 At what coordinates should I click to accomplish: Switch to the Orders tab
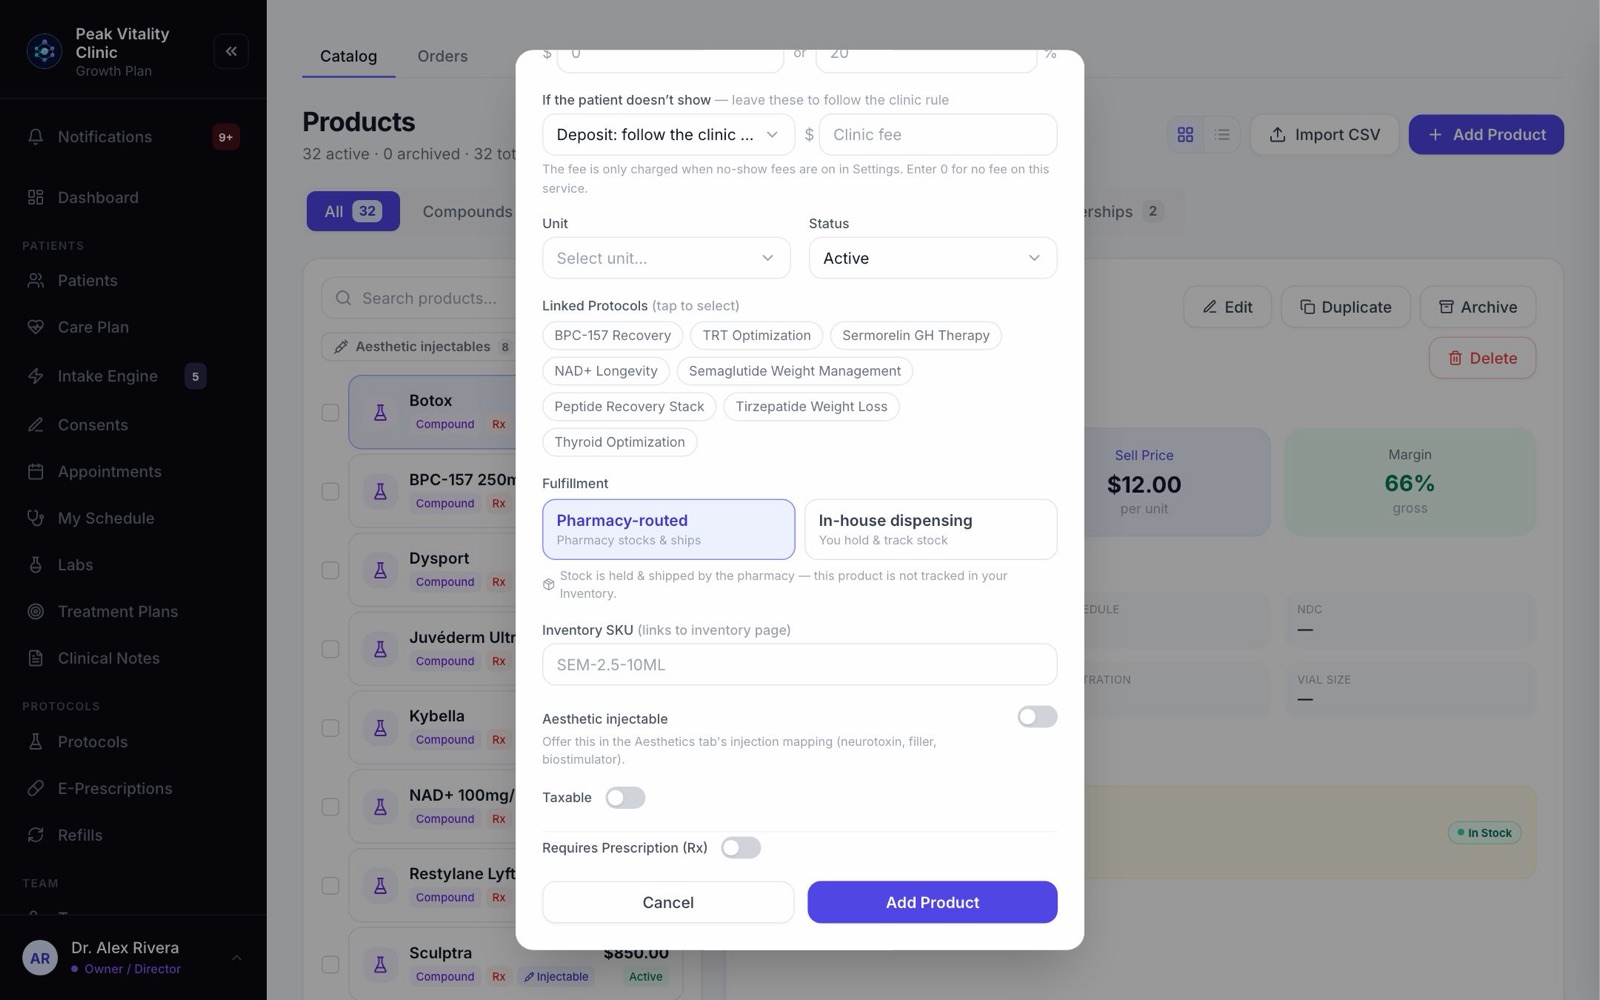point(442,56)
